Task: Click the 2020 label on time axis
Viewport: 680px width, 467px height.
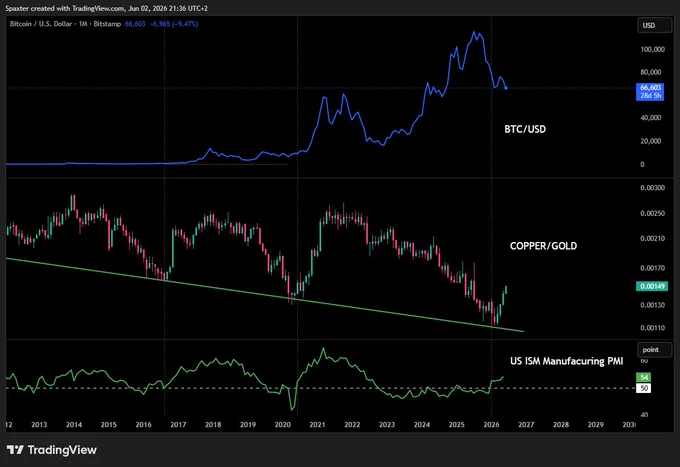Action: (x=282, y=425)
